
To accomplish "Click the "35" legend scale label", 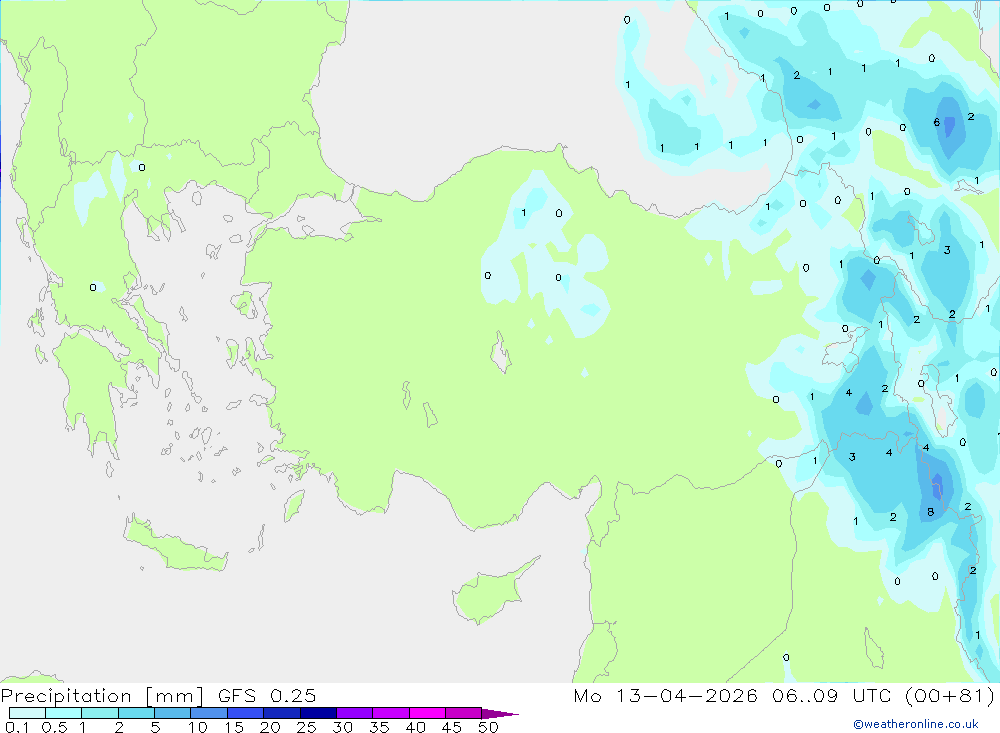I will coord(379,727).
